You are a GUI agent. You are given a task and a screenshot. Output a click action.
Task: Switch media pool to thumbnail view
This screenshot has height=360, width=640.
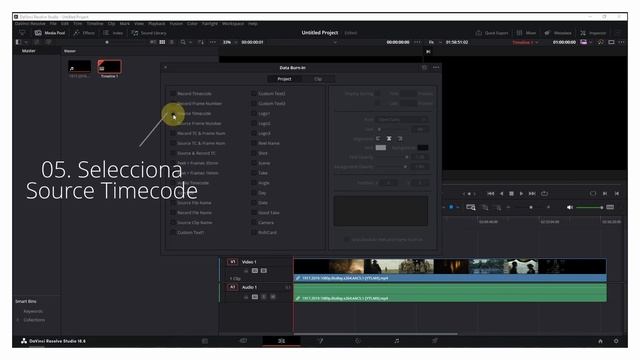pyautogui.click(x=162, y=42)
